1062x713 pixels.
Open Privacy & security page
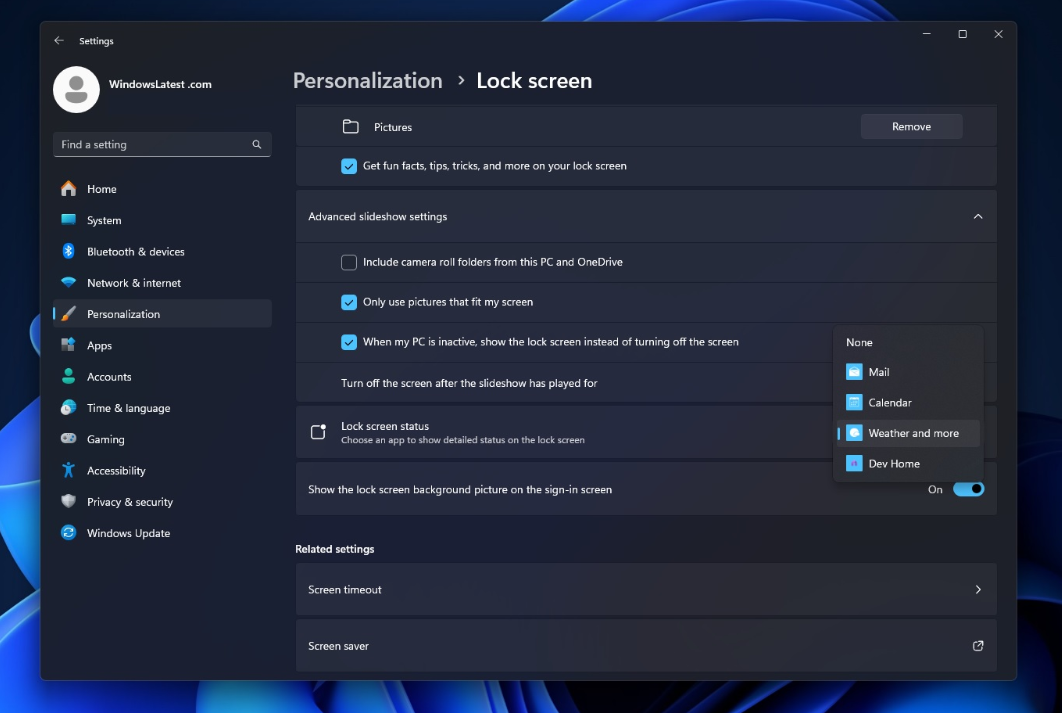[x=163, y=502]
